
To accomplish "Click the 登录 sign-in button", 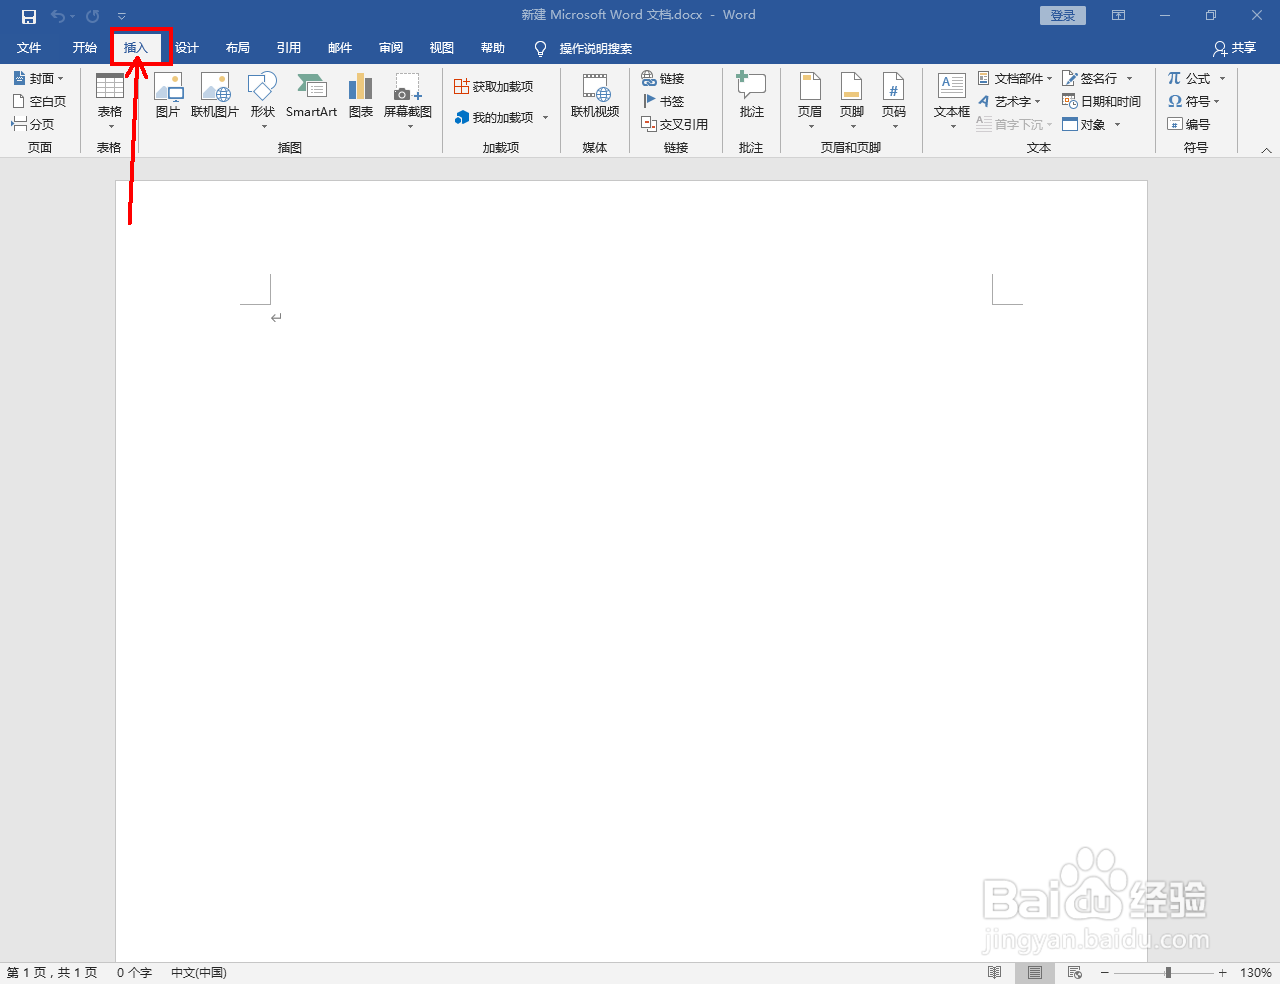I will click(x=1062, y=15).
